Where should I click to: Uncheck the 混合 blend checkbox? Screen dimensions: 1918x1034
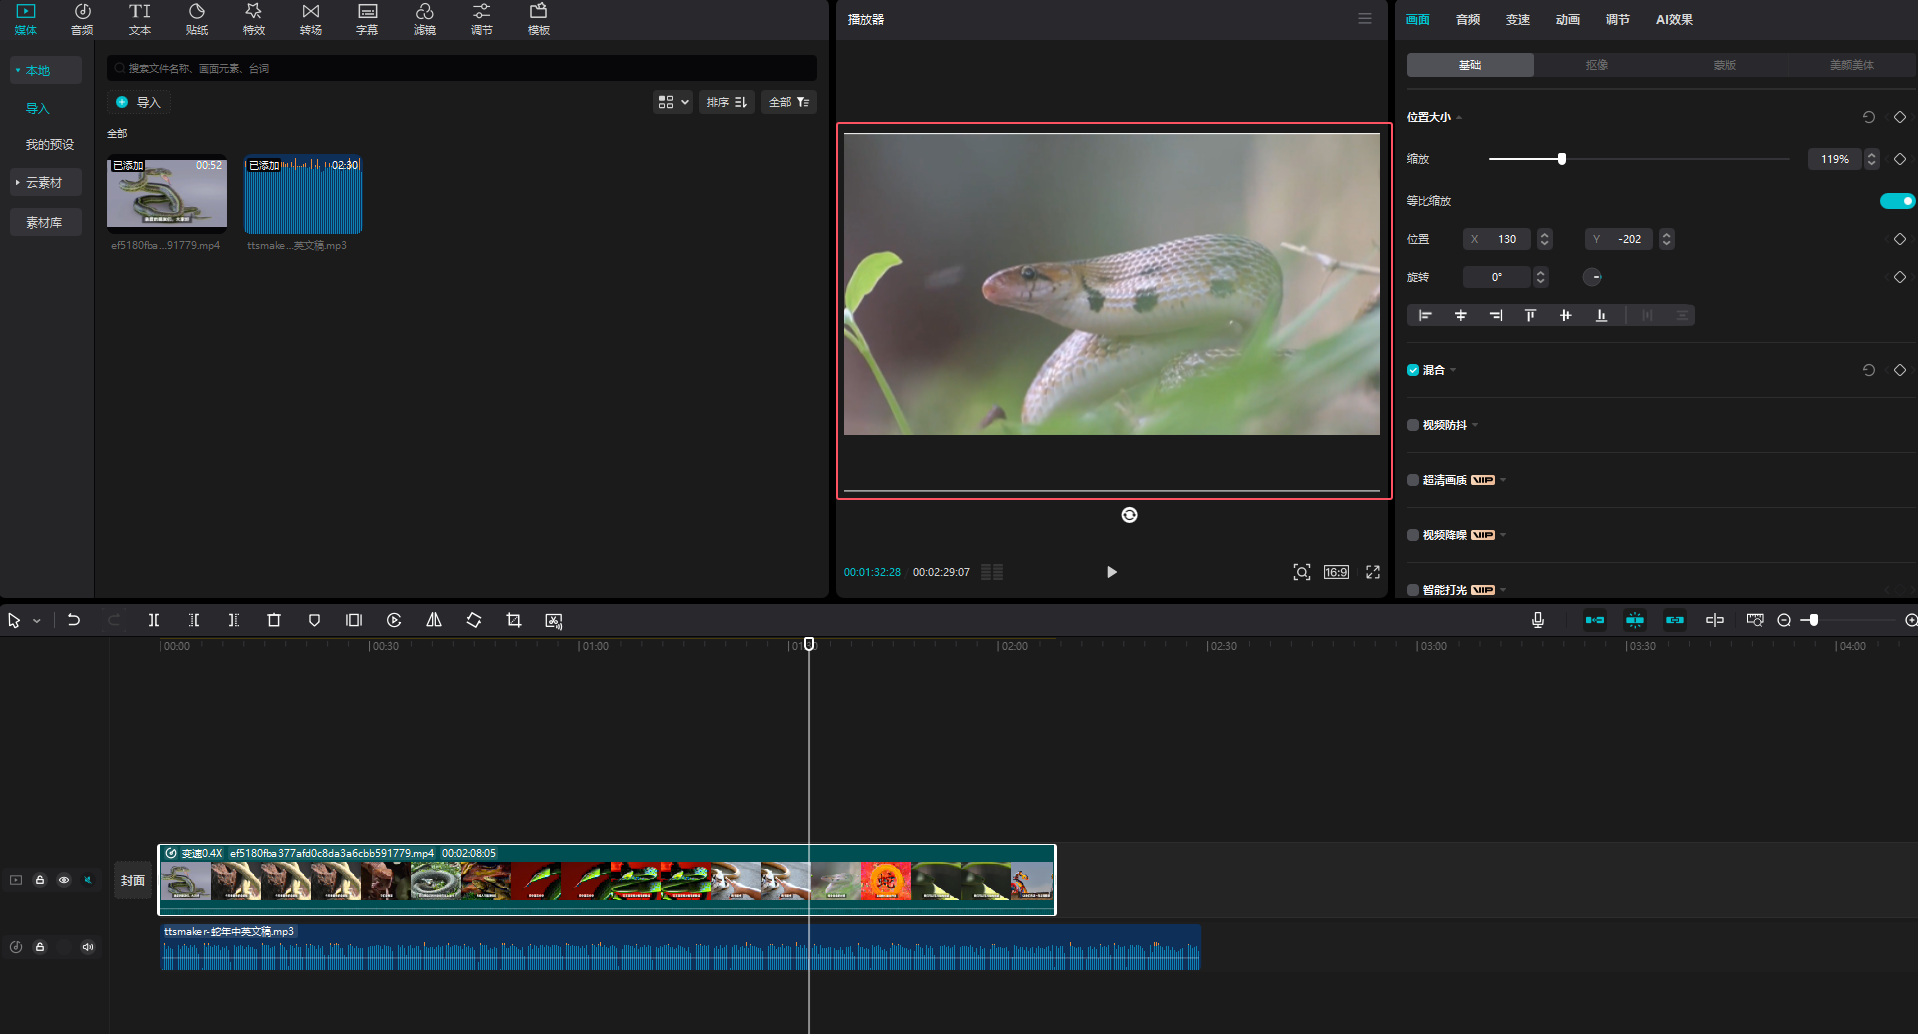1413,370
